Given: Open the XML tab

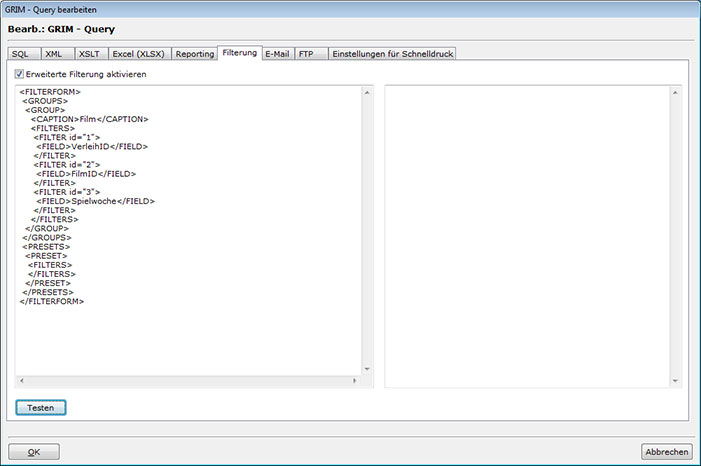Looking at the screenshot, I should pyautogui.click(x=53, y=53).
